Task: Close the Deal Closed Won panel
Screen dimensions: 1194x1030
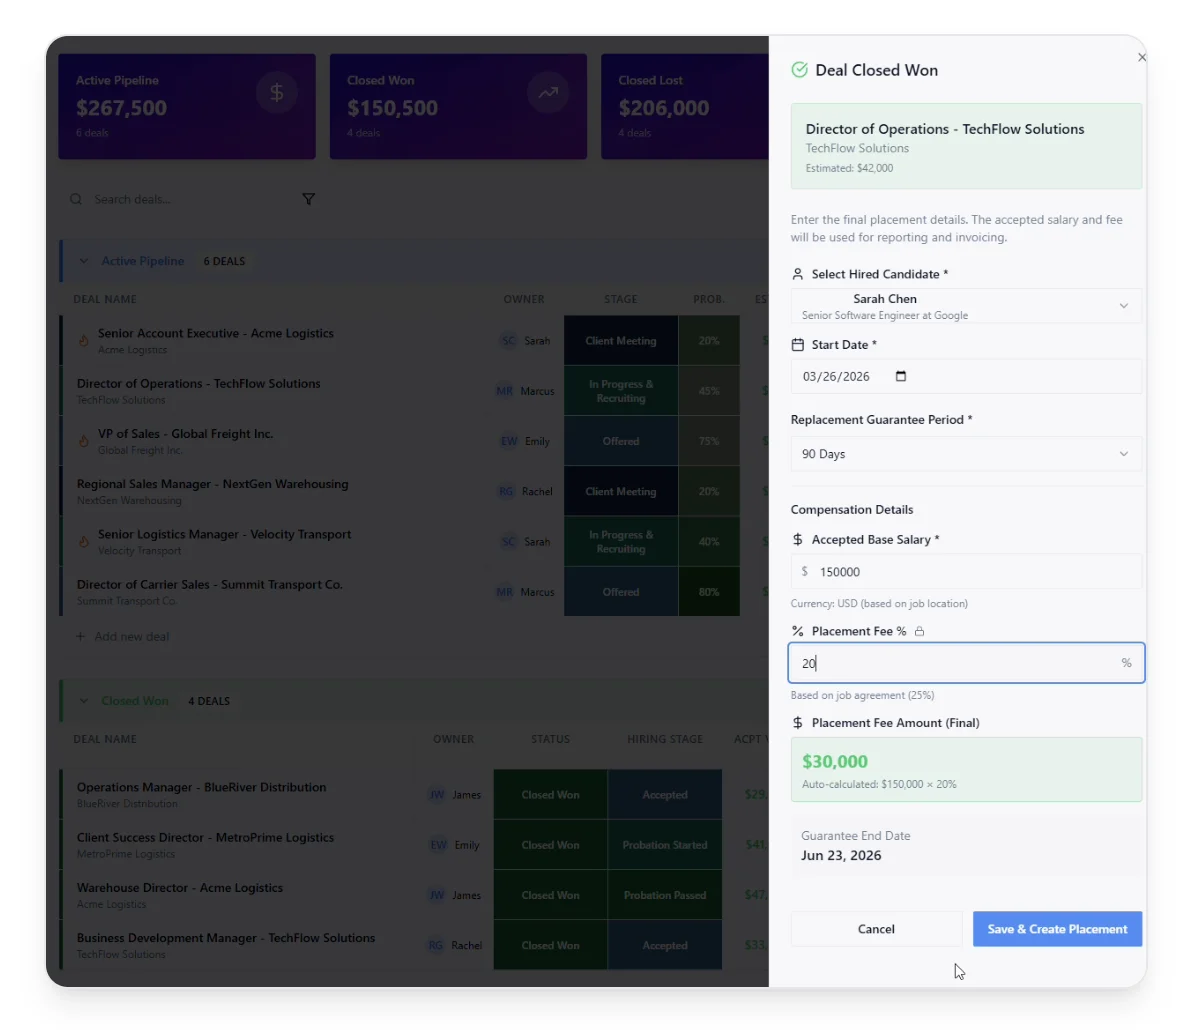Action: 1141,58
